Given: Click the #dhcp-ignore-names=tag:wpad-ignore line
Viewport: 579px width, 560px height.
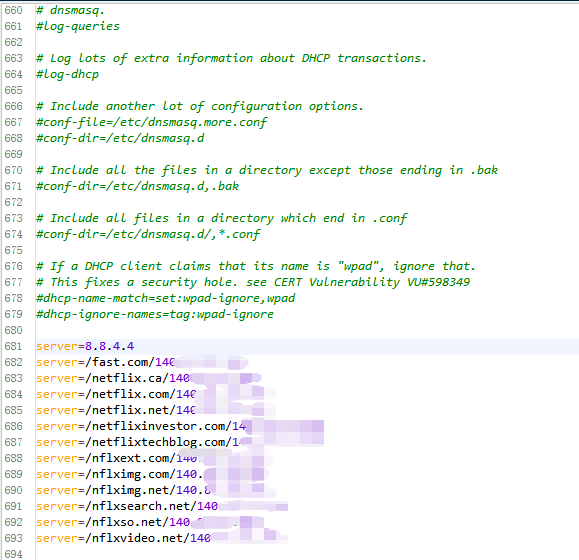Looking at the screenshot, I should [155, 315].
